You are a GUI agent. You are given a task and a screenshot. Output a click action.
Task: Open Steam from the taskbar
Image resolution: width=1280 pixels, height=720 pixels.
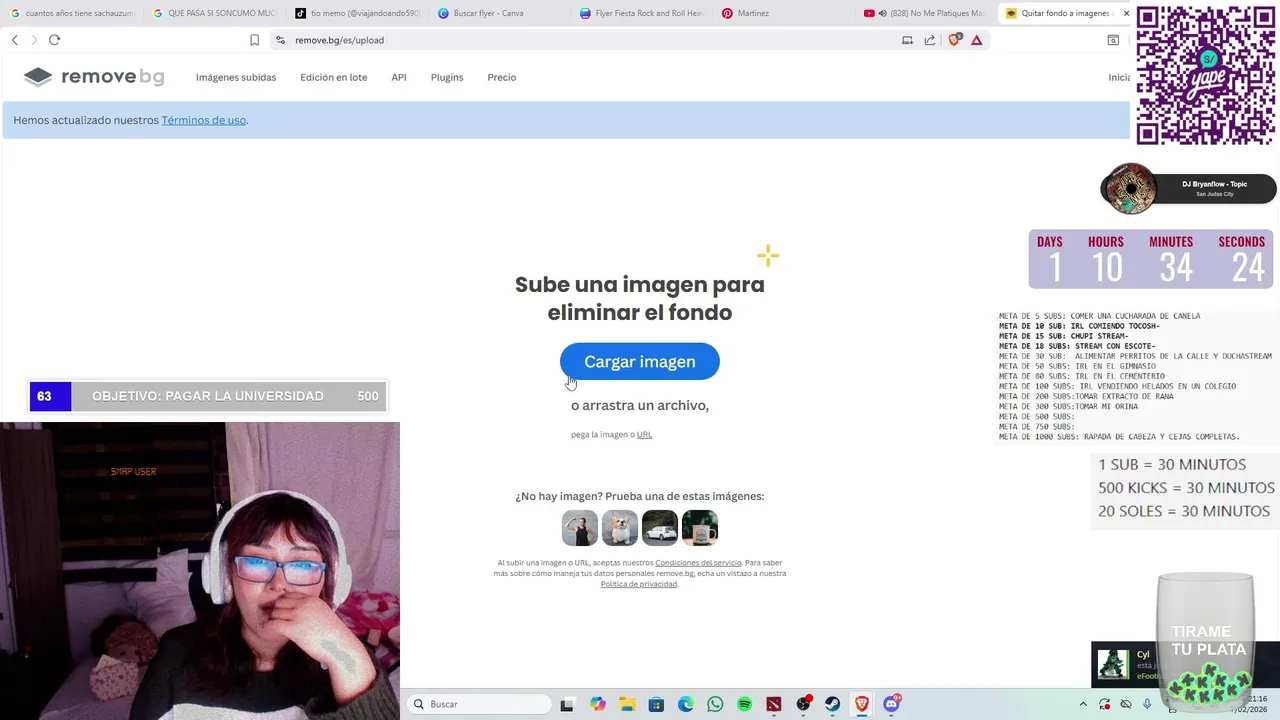click(x=832, y=705)
